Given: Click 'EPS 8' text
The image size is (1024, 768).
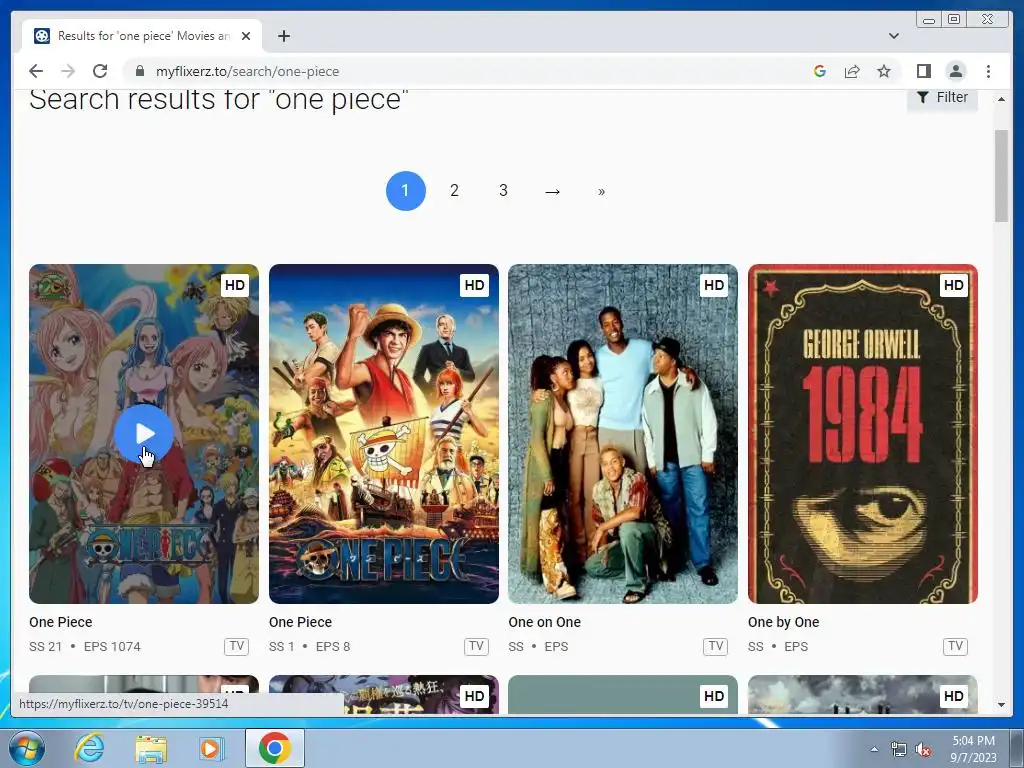Looking at the screenshot, I should pos(333,647).
